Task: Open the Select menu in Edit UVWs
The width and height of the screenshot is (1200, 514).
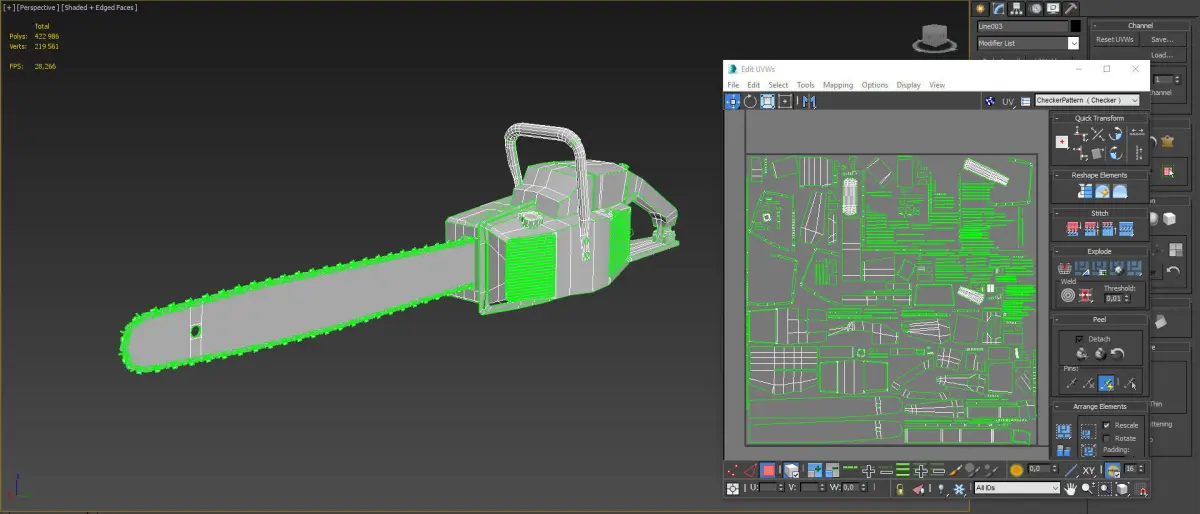Action: click(x=778, y=85)
